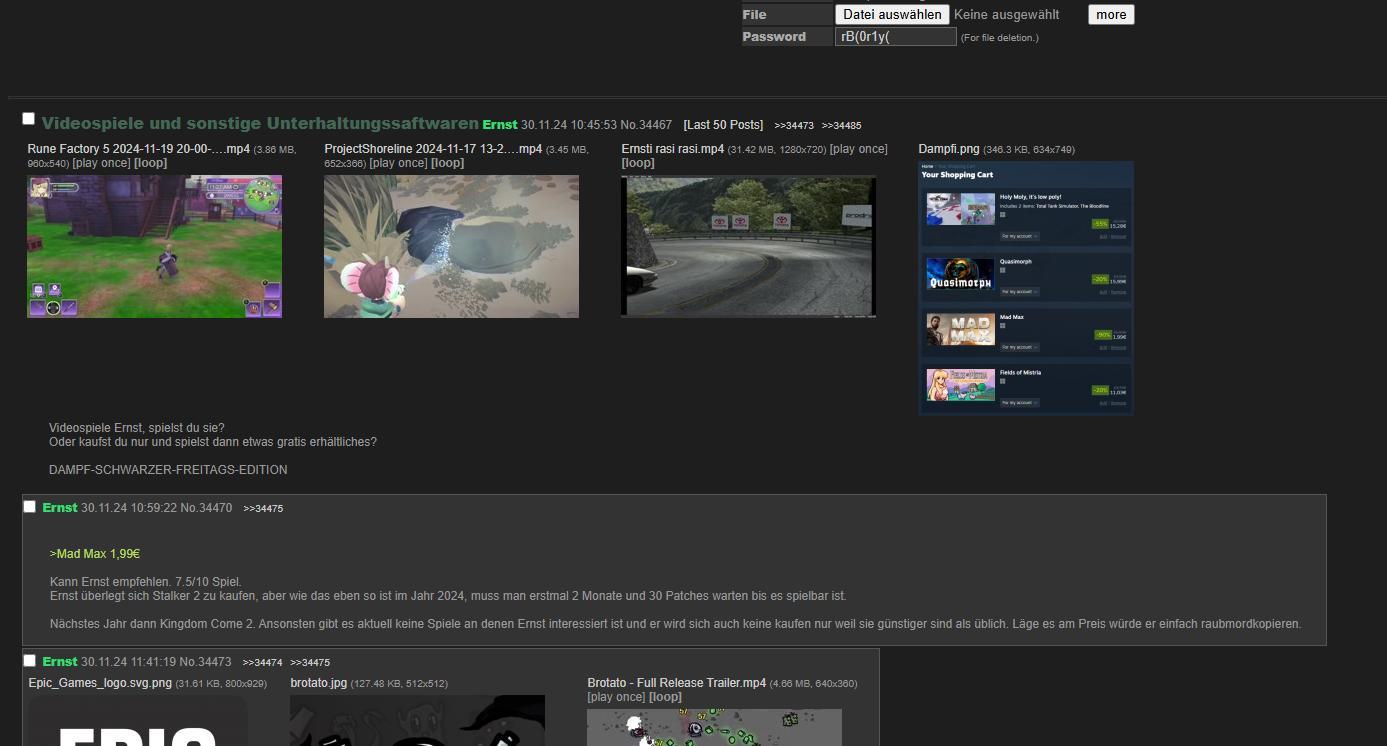
Task: Open the ProjectShoreline video thumbnail
Action: click(x=451, y=247)
